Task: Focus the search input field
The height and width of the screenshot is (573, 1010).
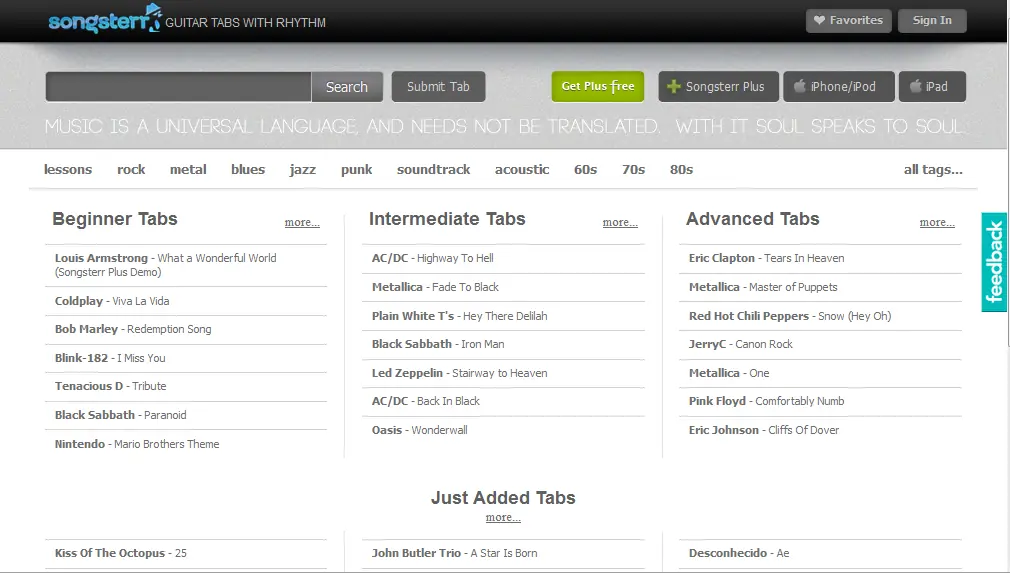Action: tap(178, 87)
